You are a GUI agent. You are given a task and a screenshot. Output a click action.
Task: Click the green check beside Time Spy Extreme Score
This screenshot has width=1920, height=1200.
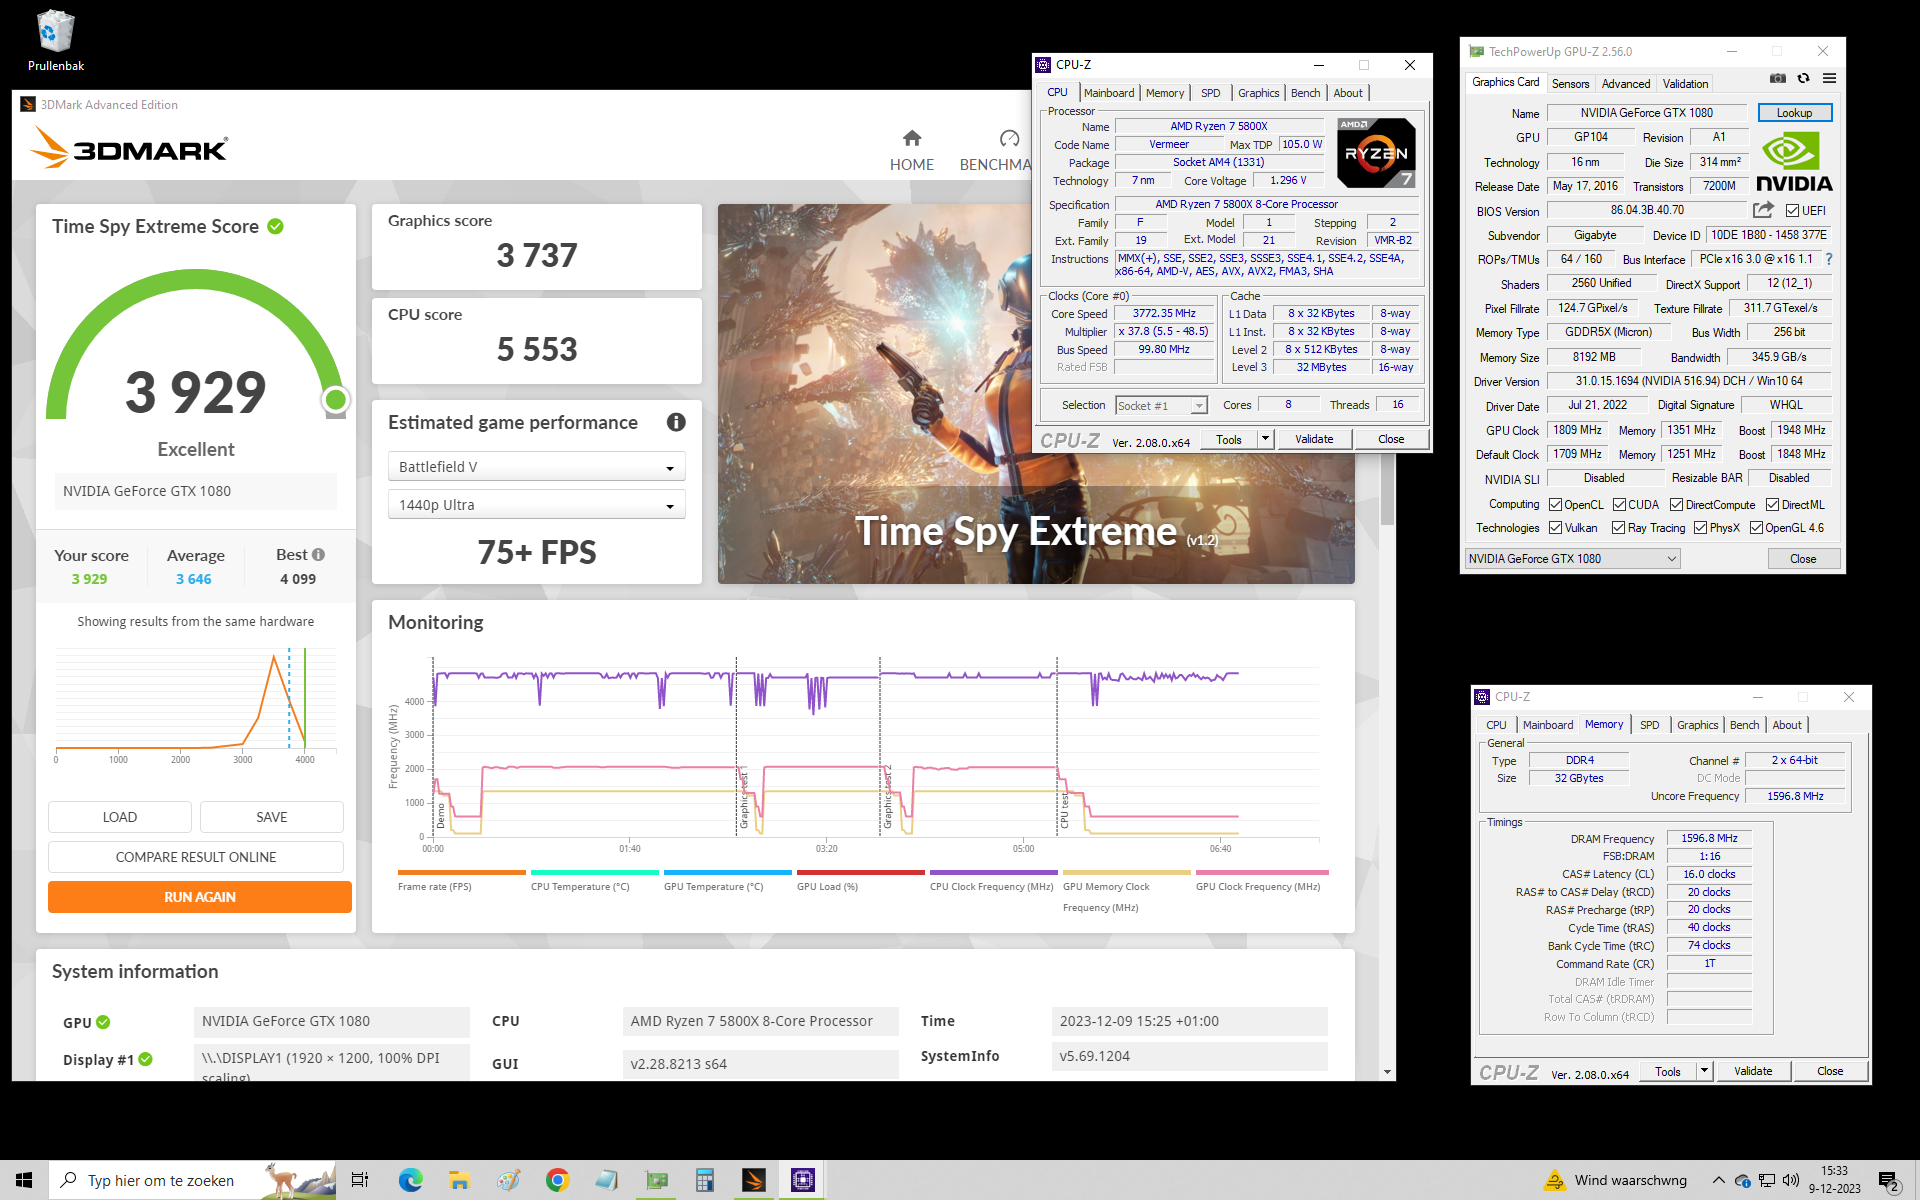pos(276,227)
